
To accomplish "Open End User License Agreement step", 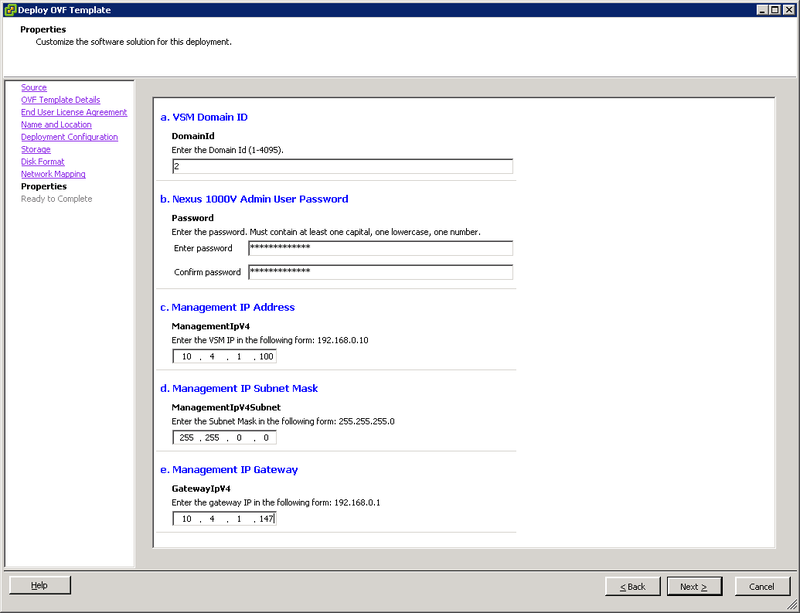I will (74, 112).
